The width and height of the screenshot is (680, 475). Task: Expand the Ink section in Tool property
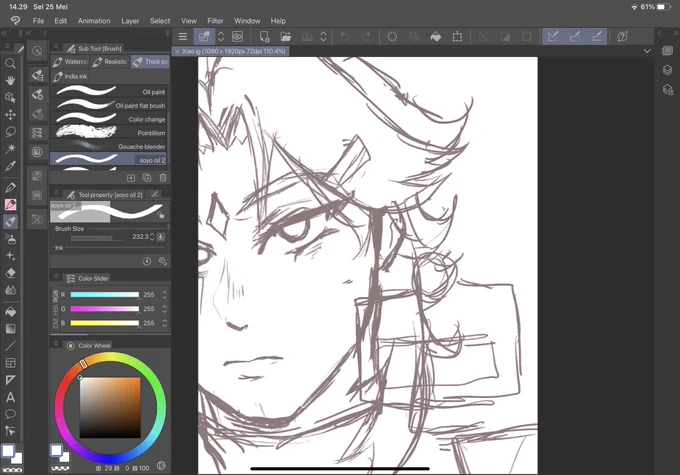pos(59,248)
